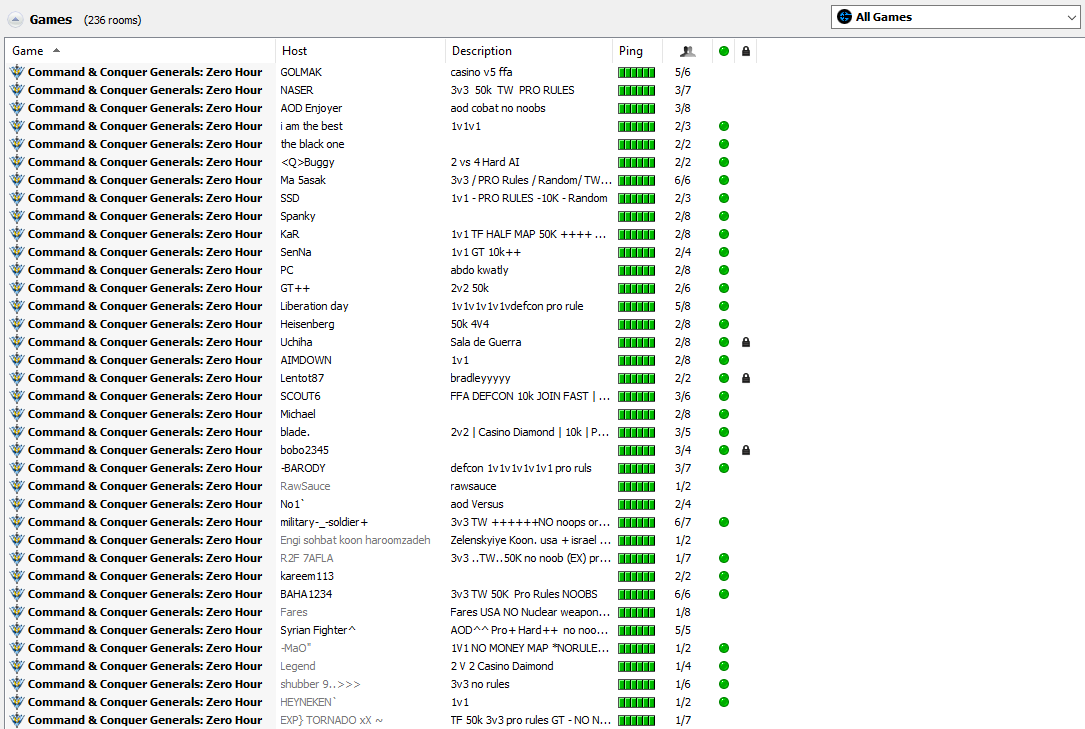Click the game icon in Legend's row

pyautogui.click(x=17, y=665)
